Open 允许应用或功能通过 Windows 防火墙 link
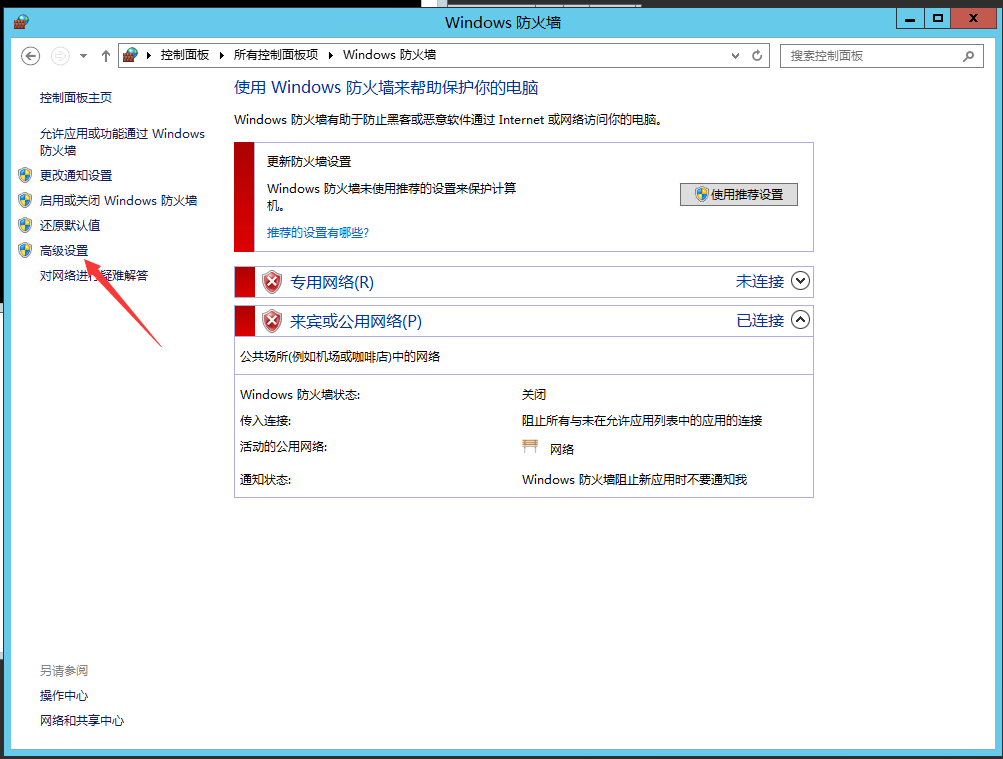Screen dimensions: 1003x759 [122, 142]
